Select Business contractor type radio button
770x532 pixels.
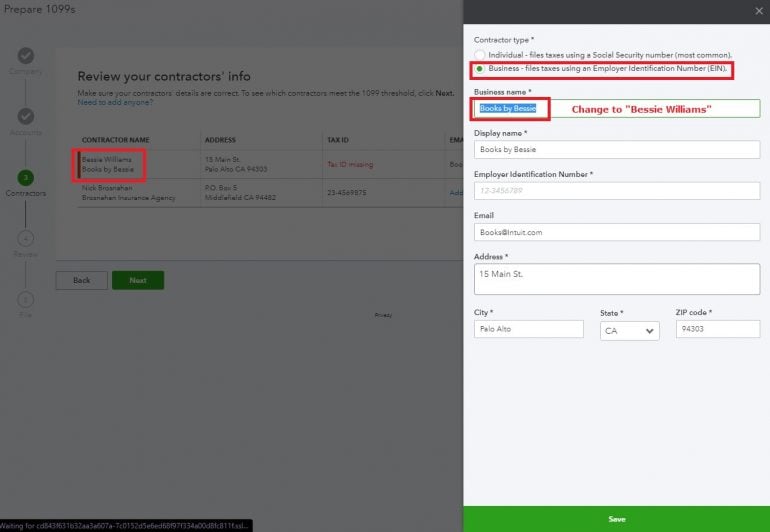click(x=481, y=69)
